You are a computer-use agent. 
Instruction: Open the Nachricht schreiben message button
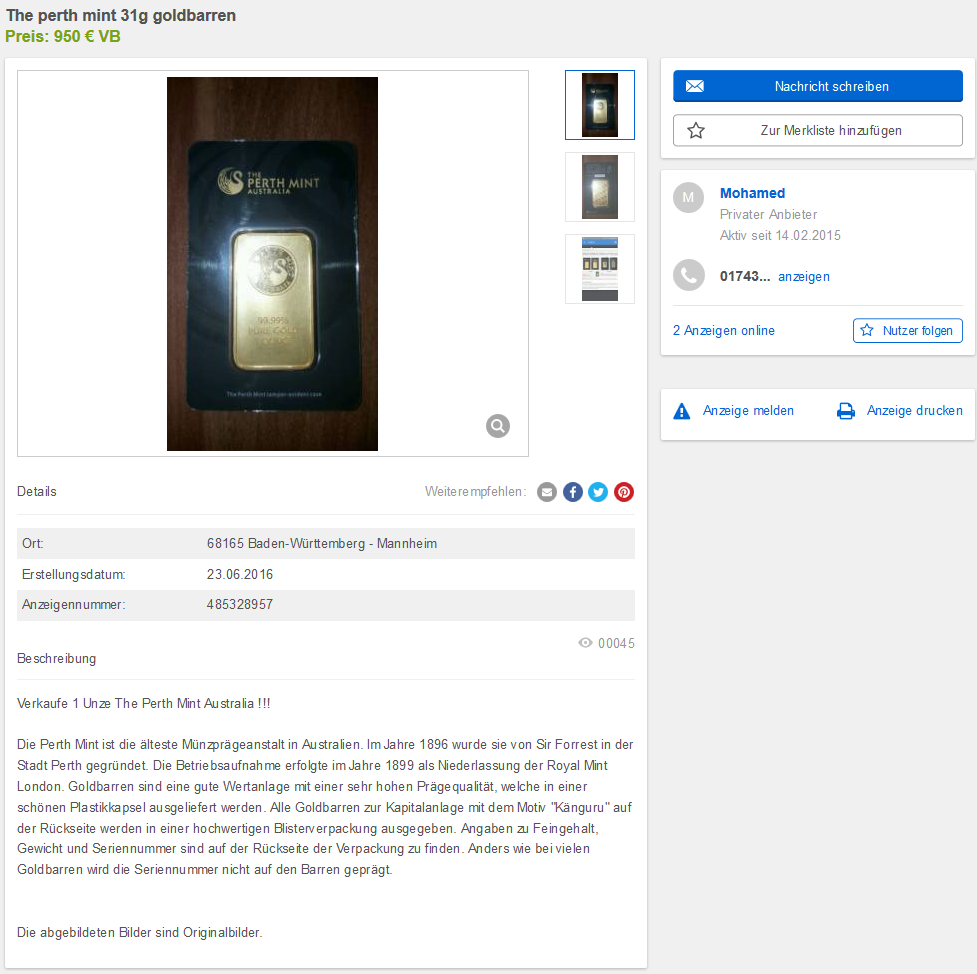[817, 86]
